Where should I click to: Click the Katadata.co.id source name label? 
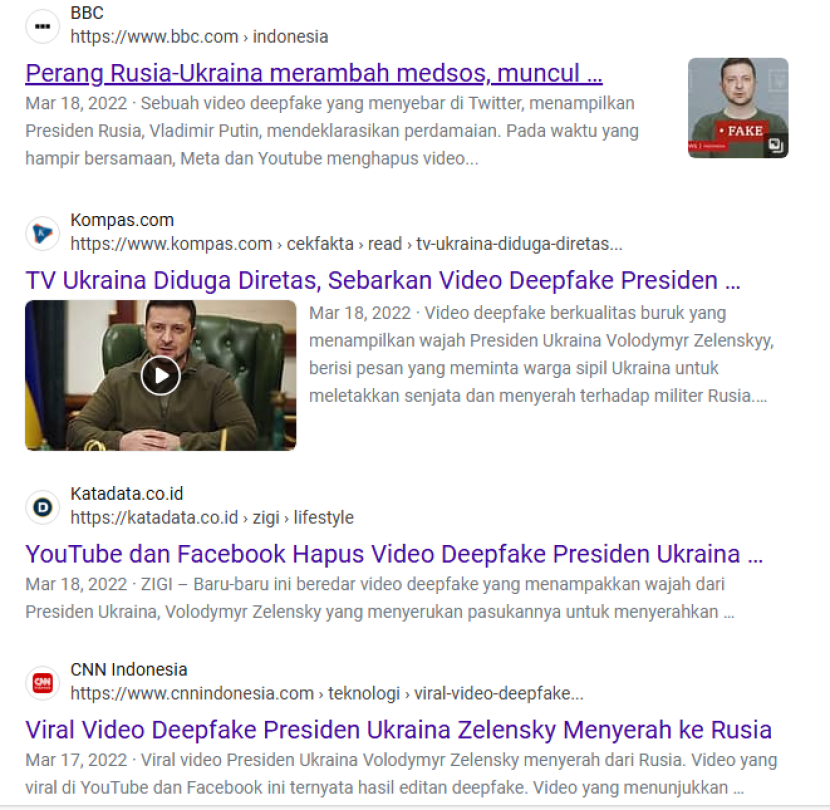point(127,493)
